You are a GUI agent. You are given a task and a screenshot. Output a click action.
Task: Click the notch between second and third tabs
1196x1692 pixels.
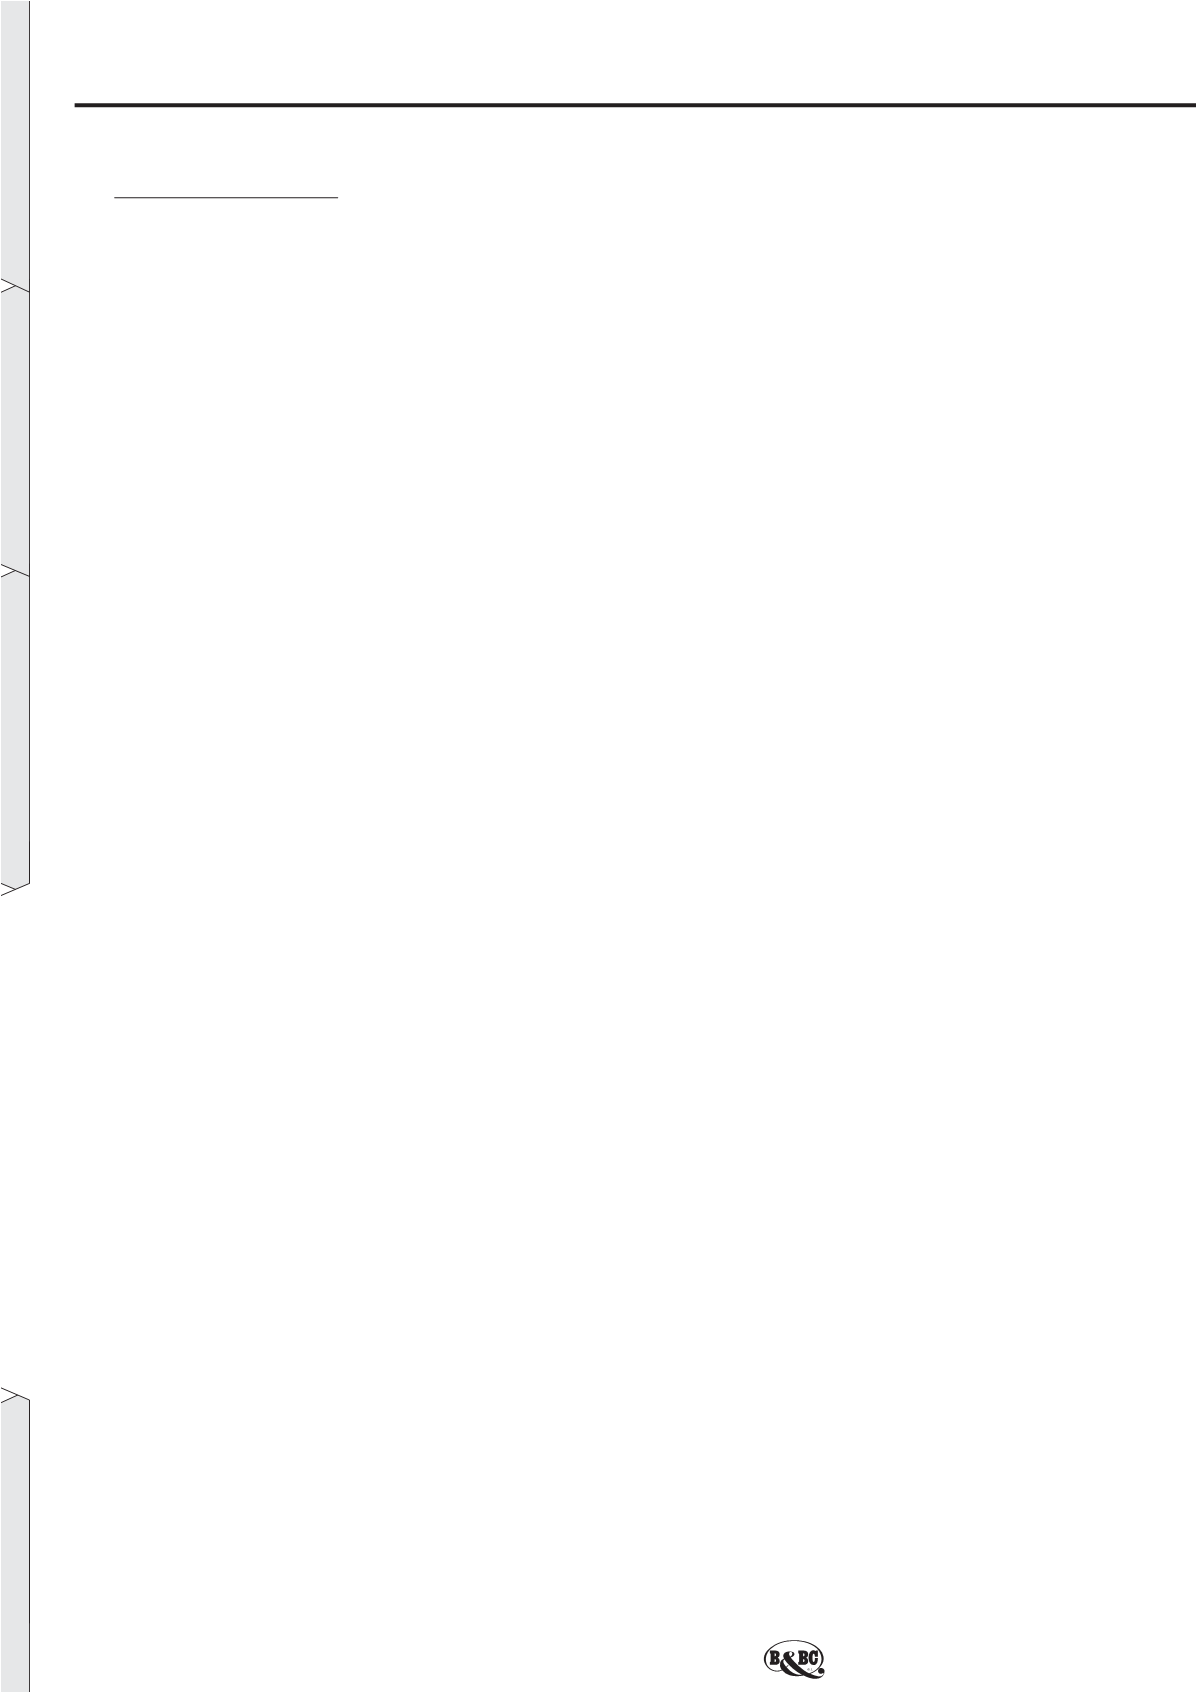(15, 571)
